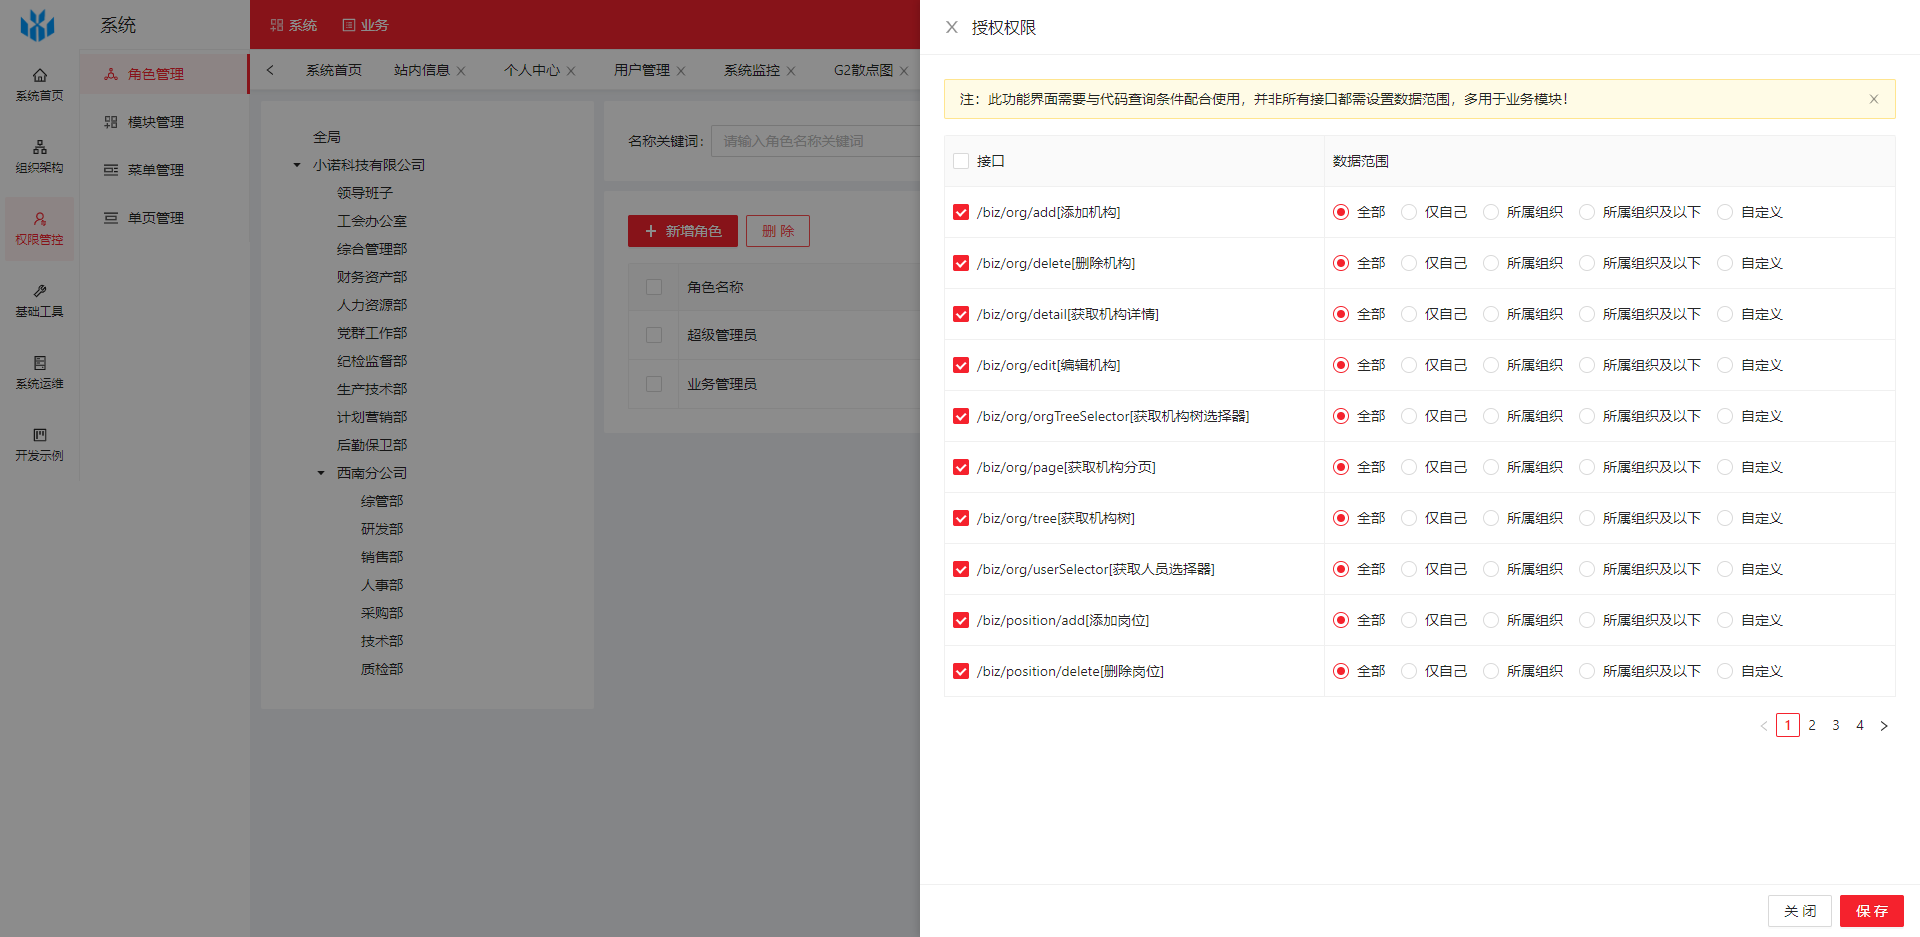Image resolution: width=1920 pixels, height=937 pixels.
Task: Open the 开发示例 sidebar icon
Action: [x=39, y=435]
